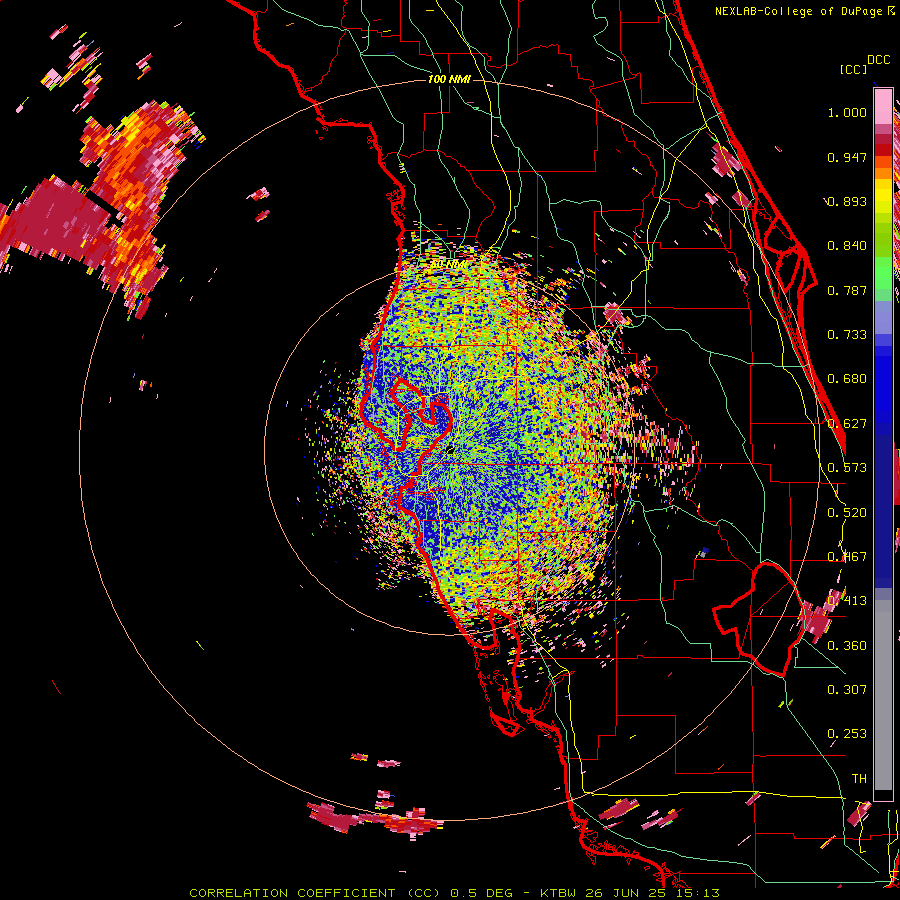
Task: Select the 0.733 scale value
Action: (x=847, y=335)
